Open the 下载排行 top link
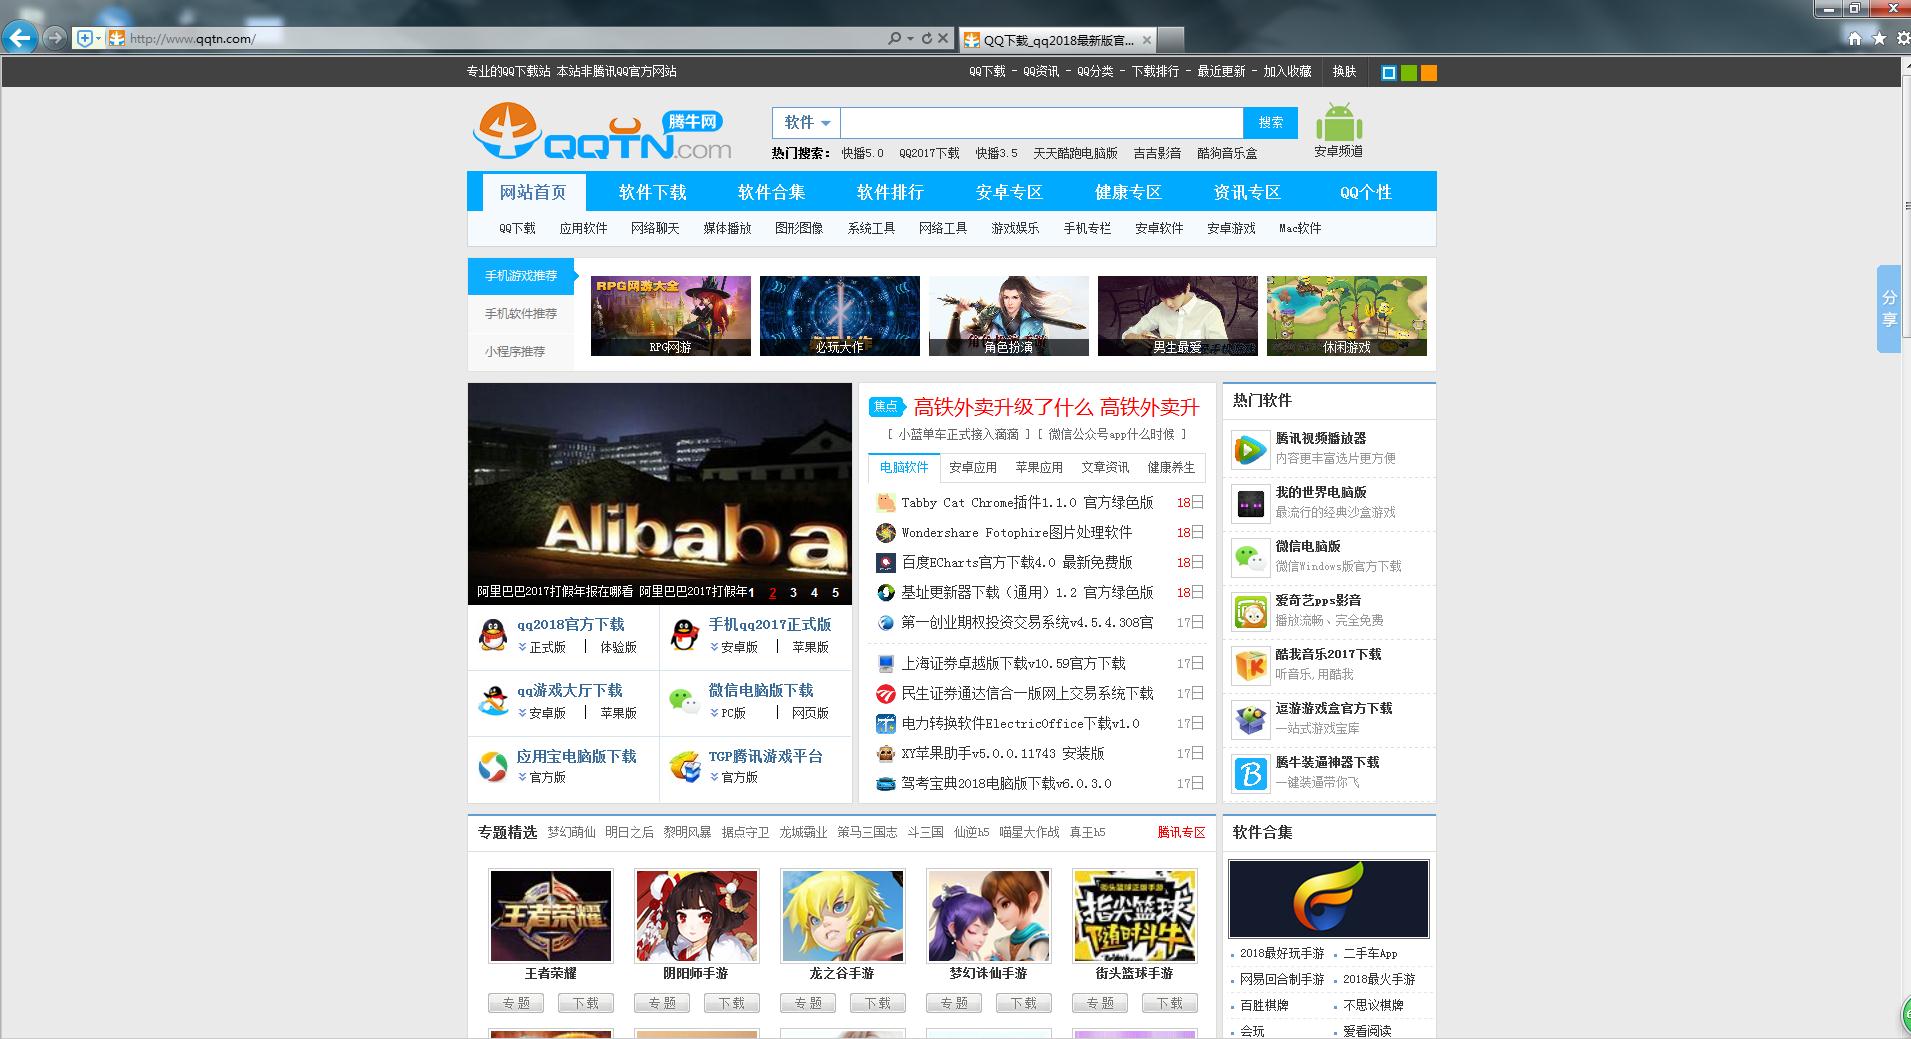 1155,72
